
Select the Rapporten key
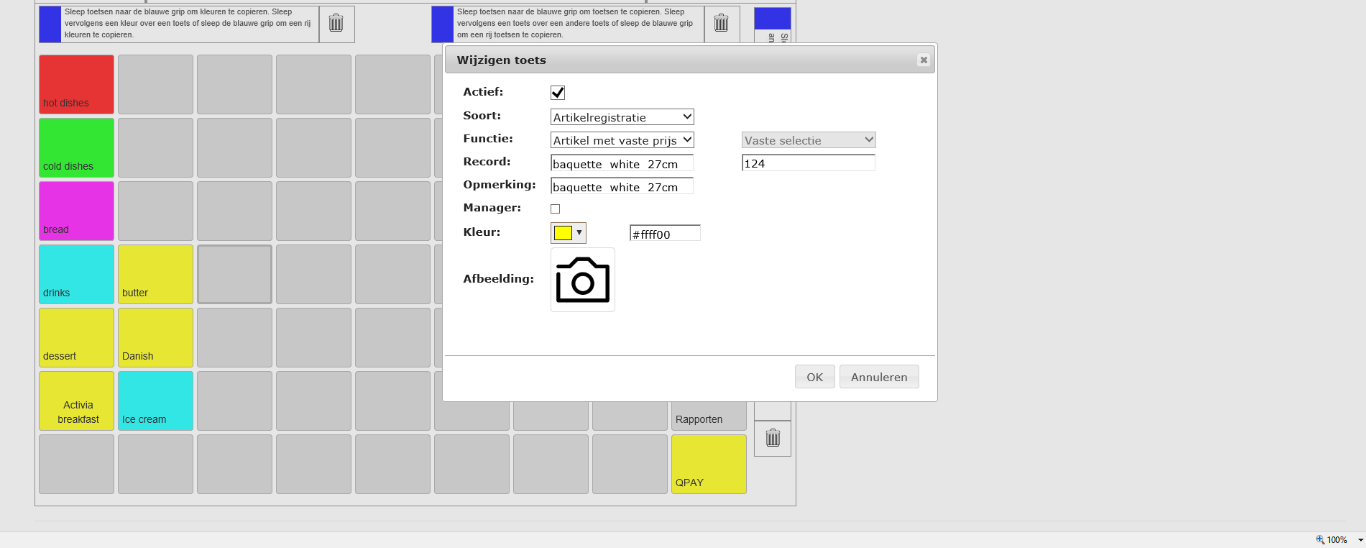click(x=709, y=416)
